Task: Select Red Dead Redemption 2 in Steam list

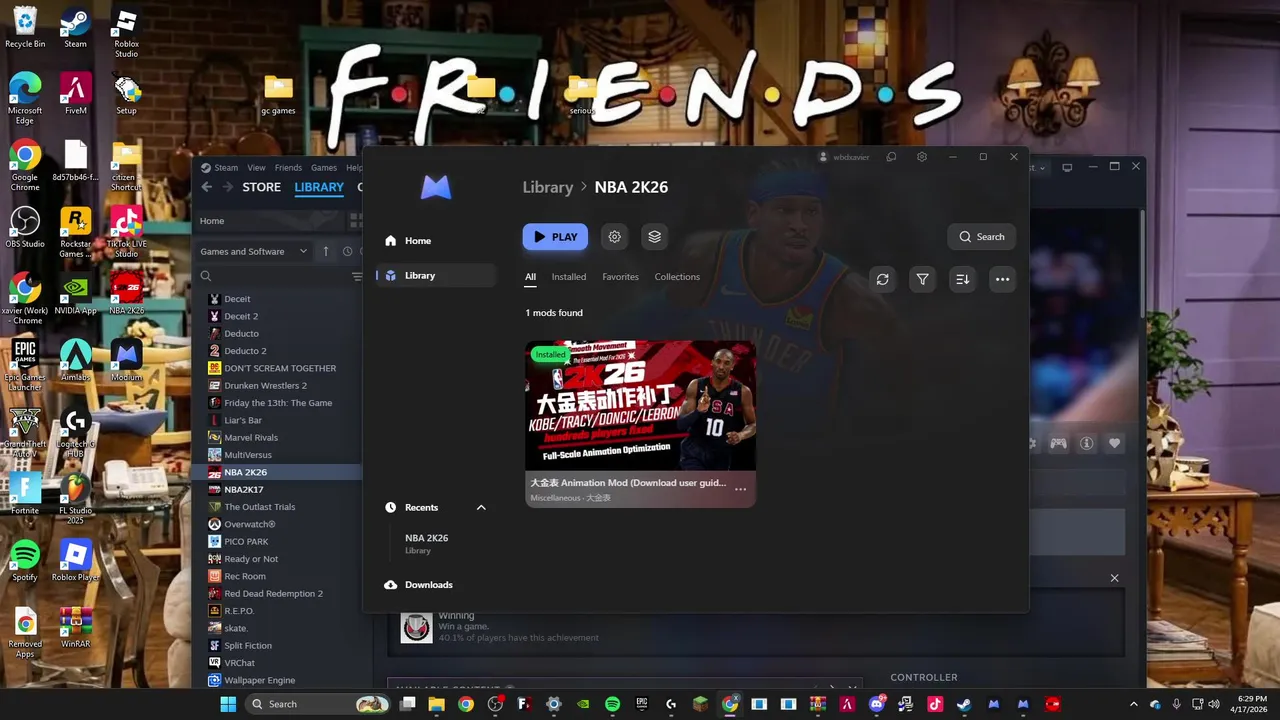Action: [273, 593]
